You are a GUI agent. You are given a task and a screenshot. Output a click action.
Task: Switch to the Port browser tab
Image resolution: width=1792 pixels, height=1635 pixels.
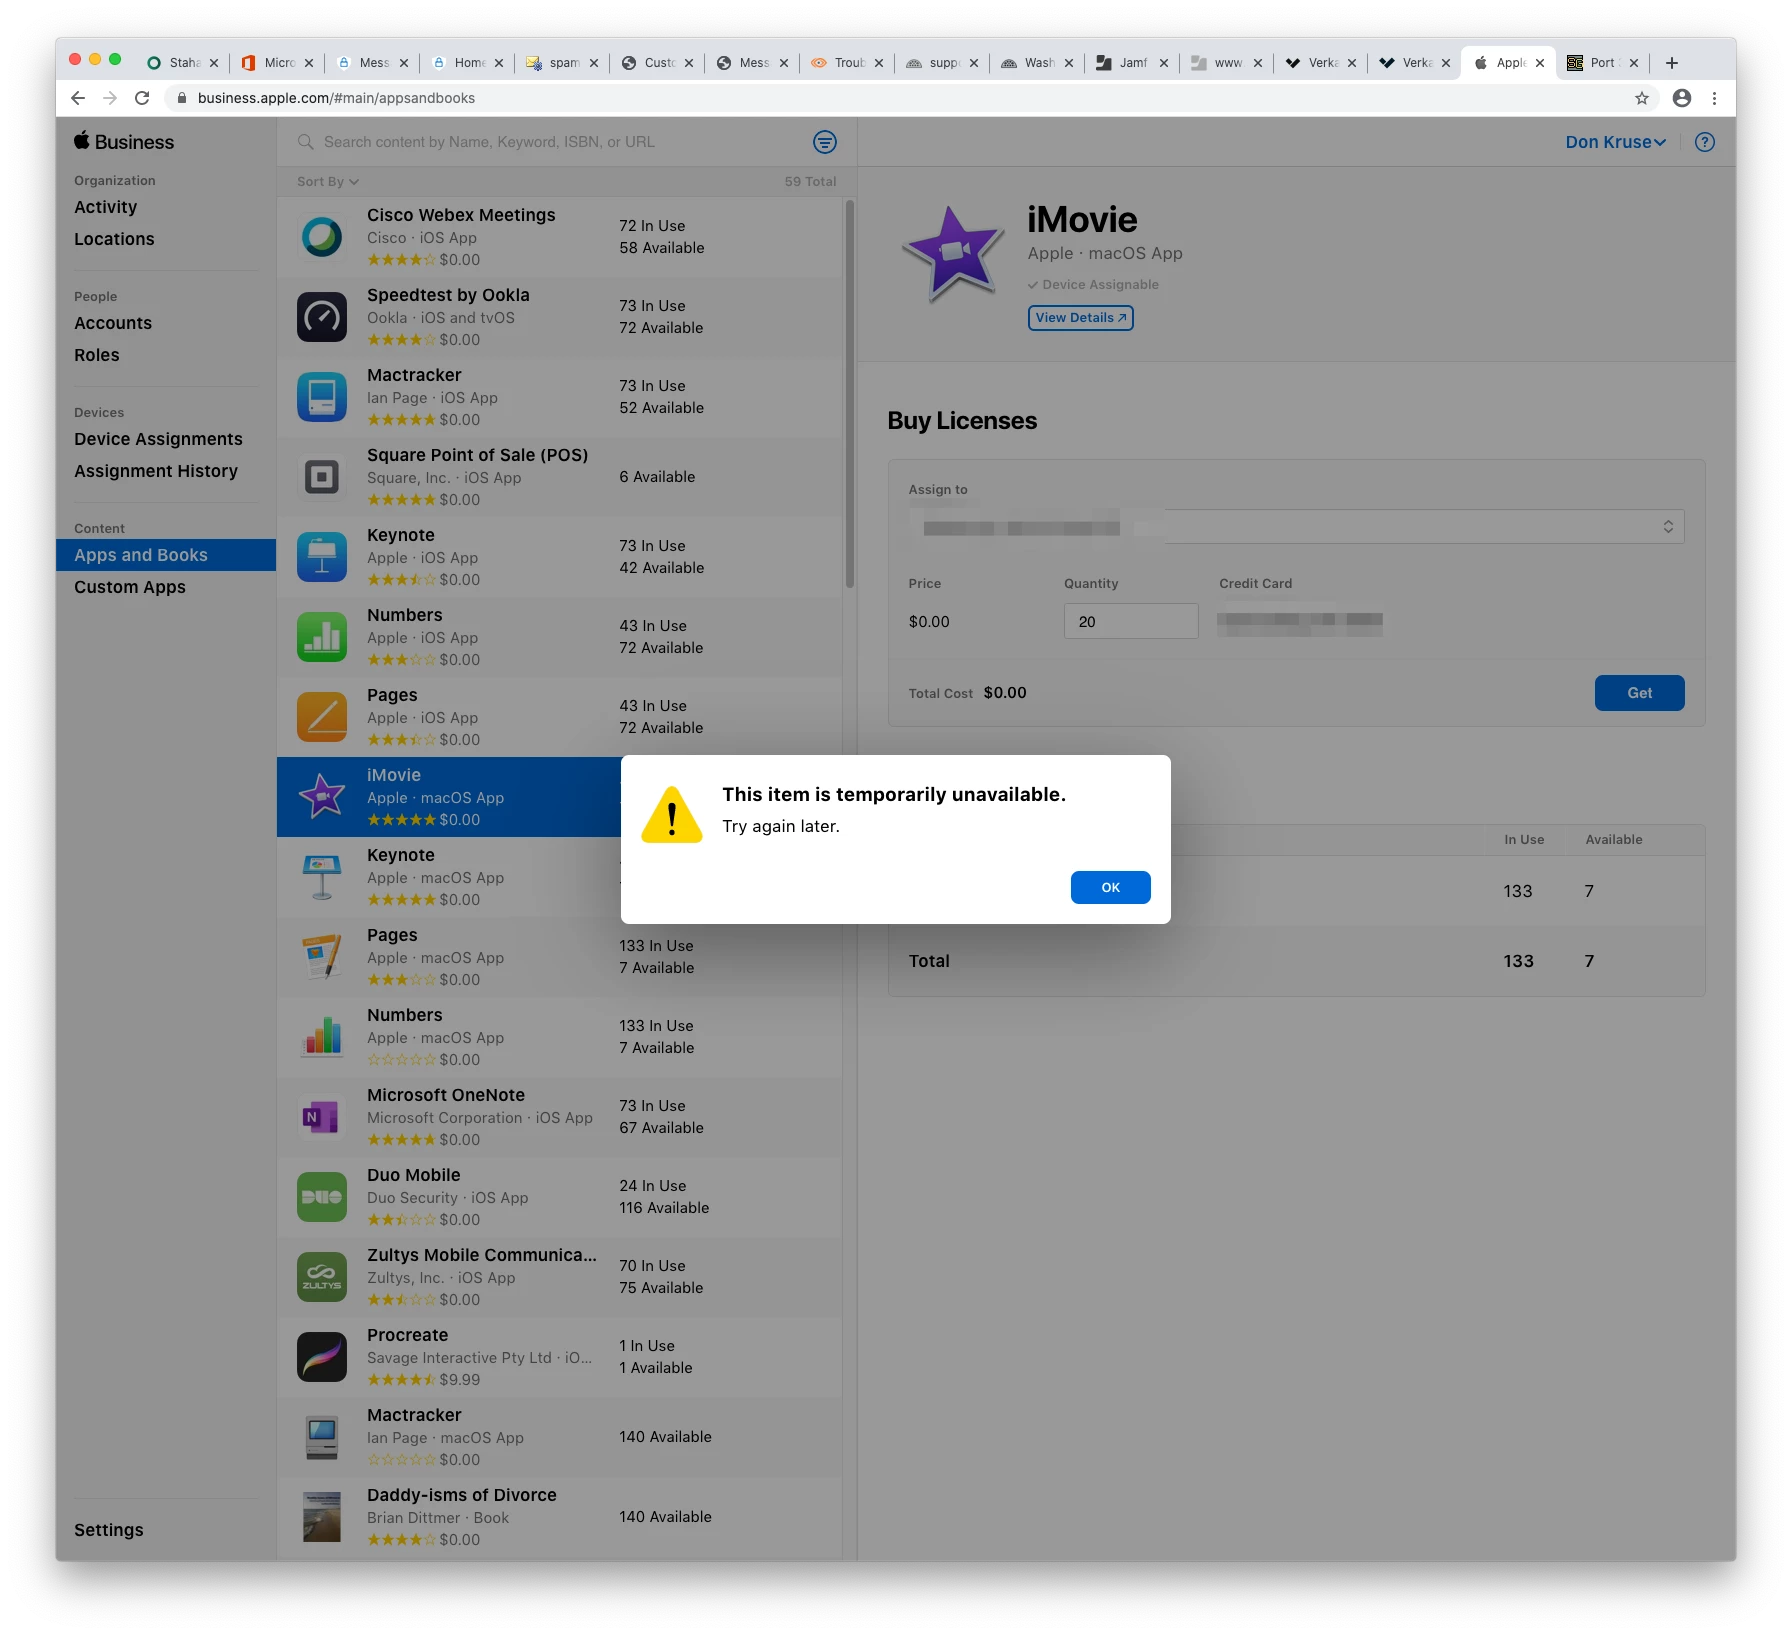tap(1602, 63)
